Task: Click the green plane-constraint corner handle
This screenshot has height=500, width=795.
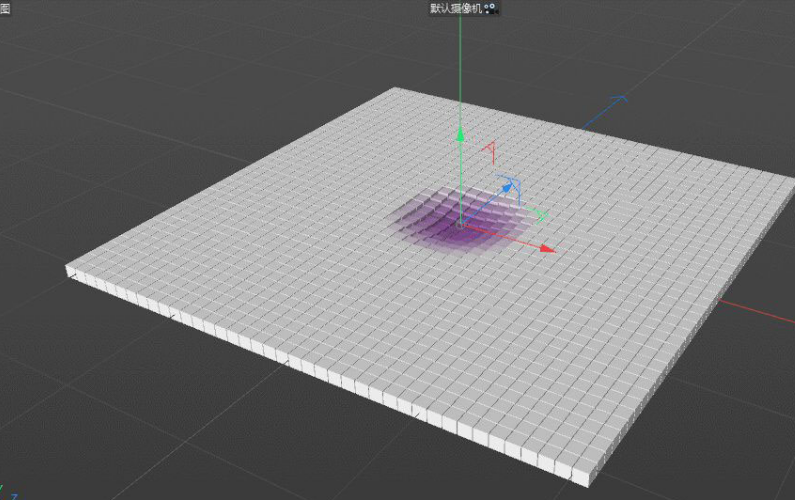Action: click(x=539, y=215)
